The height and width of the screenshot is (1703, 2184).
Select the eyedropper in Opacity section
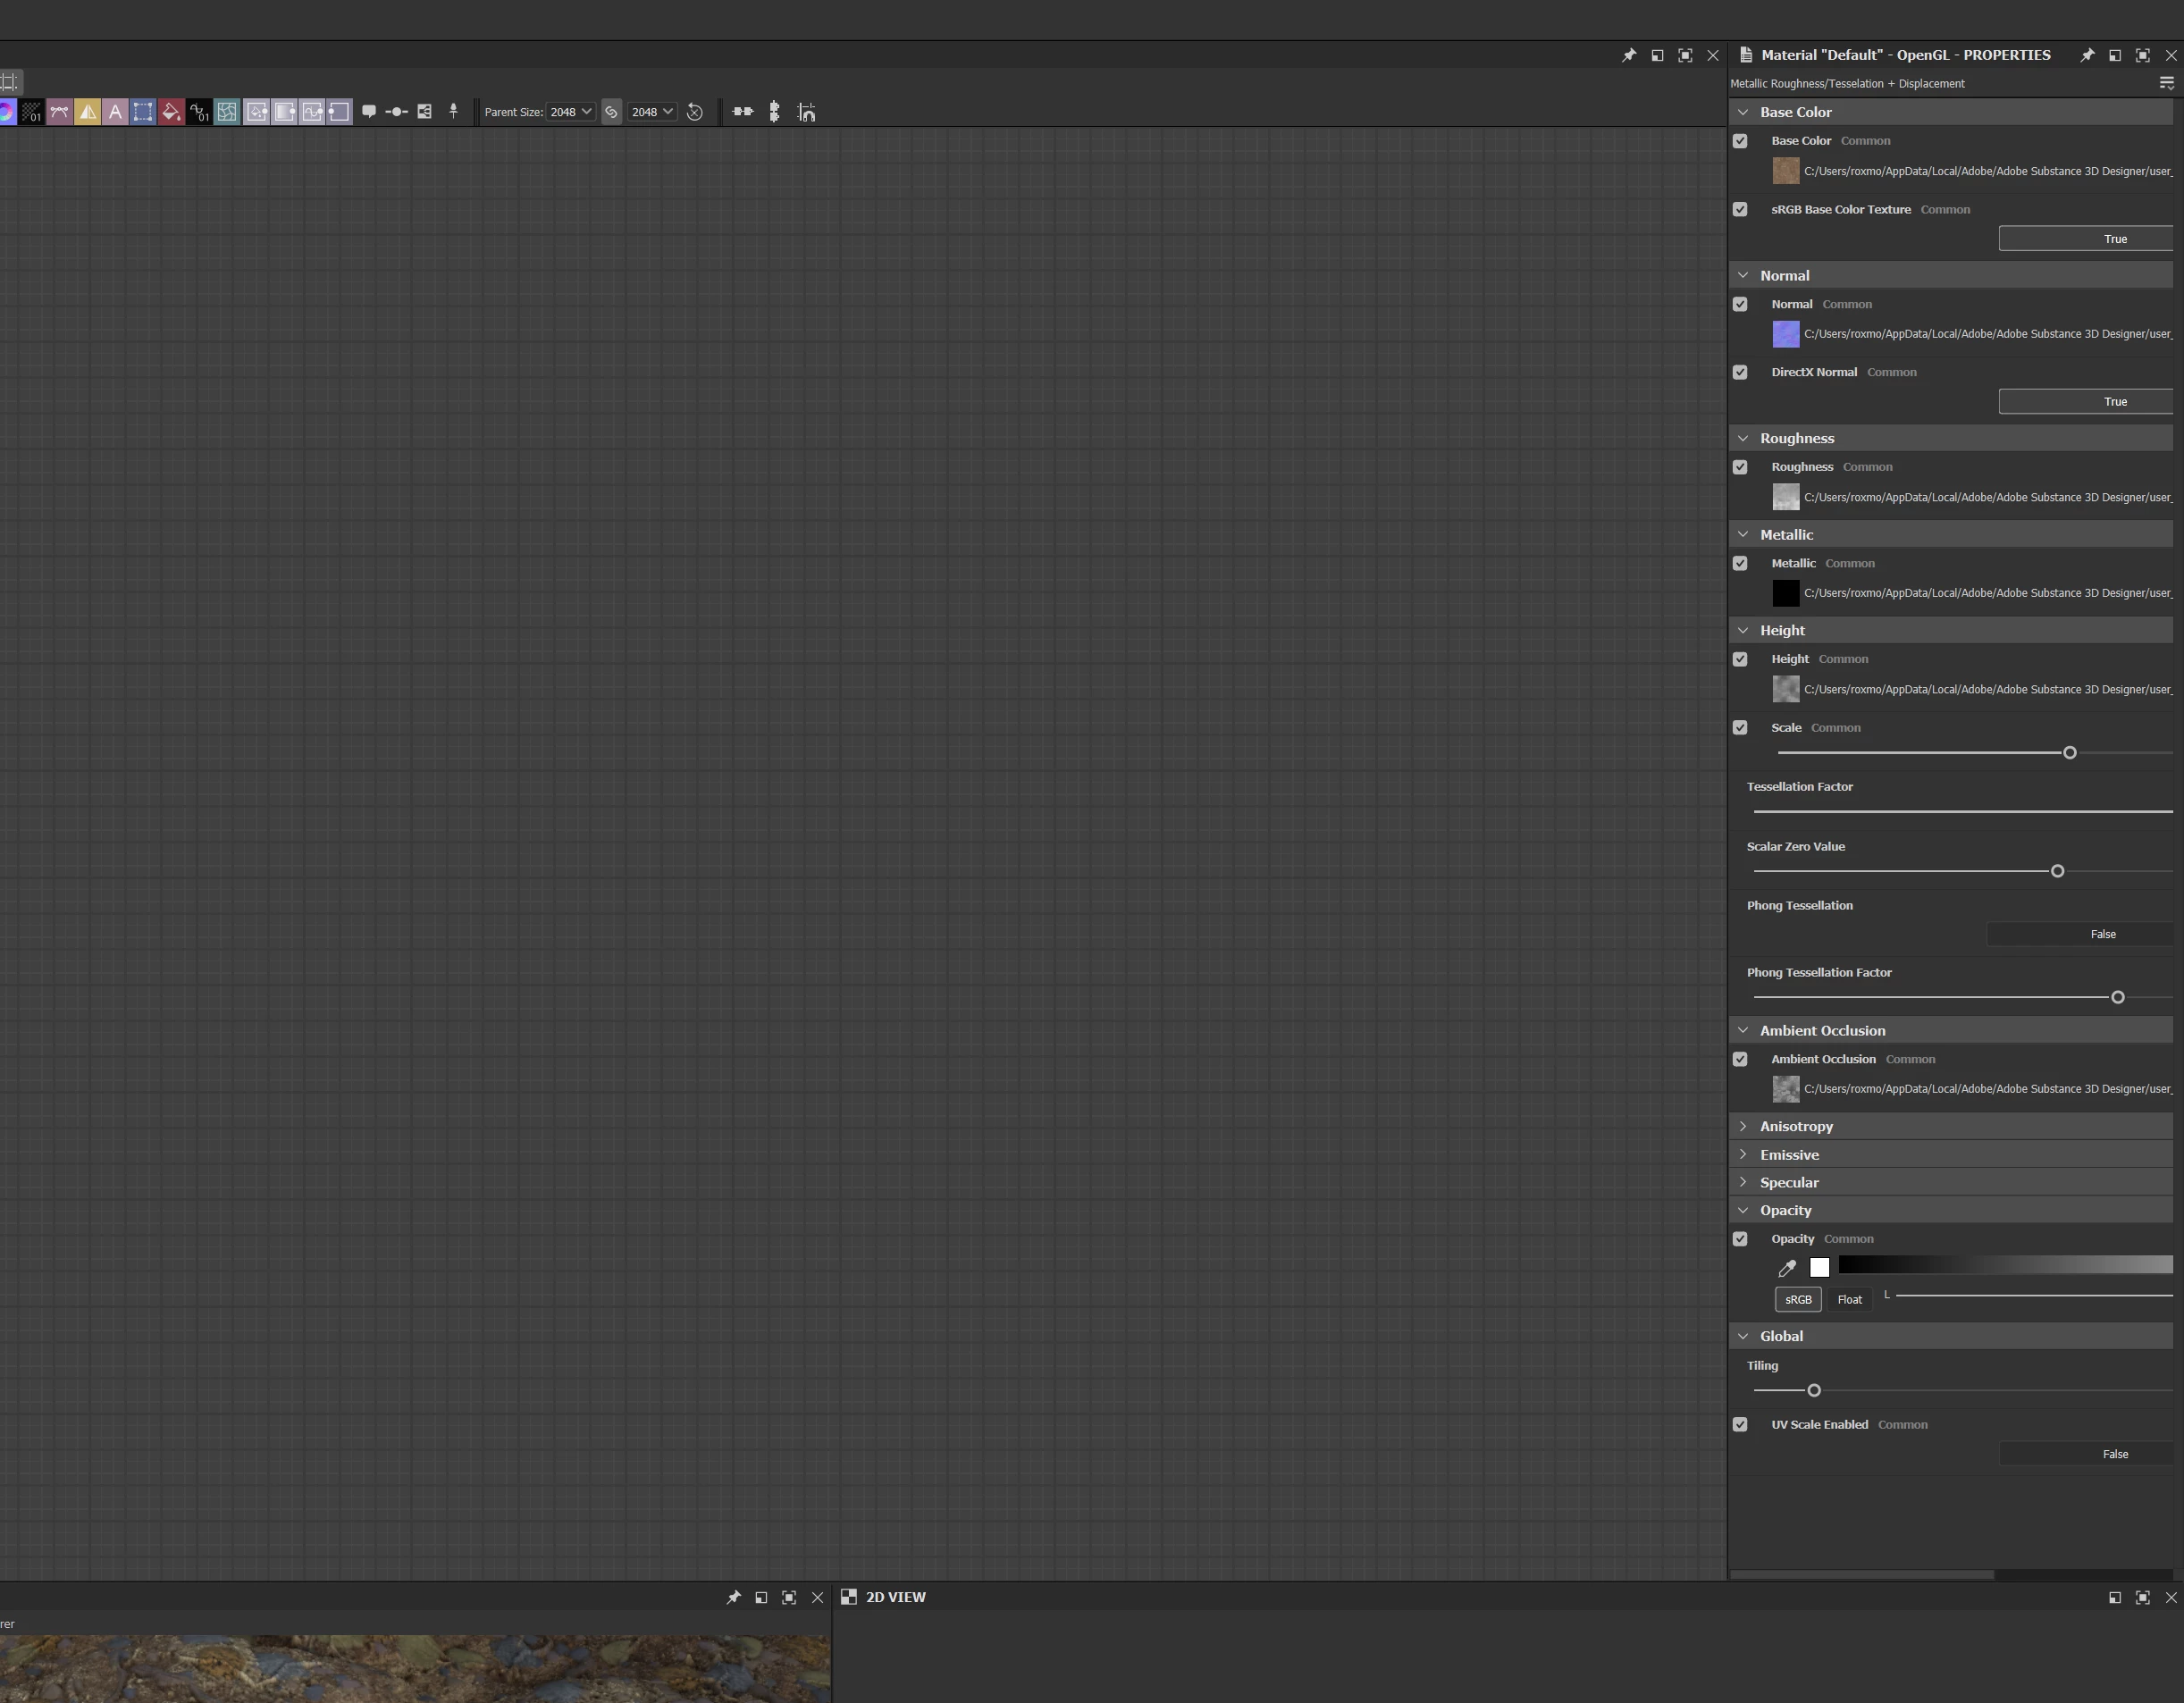coord(1787,1268)
